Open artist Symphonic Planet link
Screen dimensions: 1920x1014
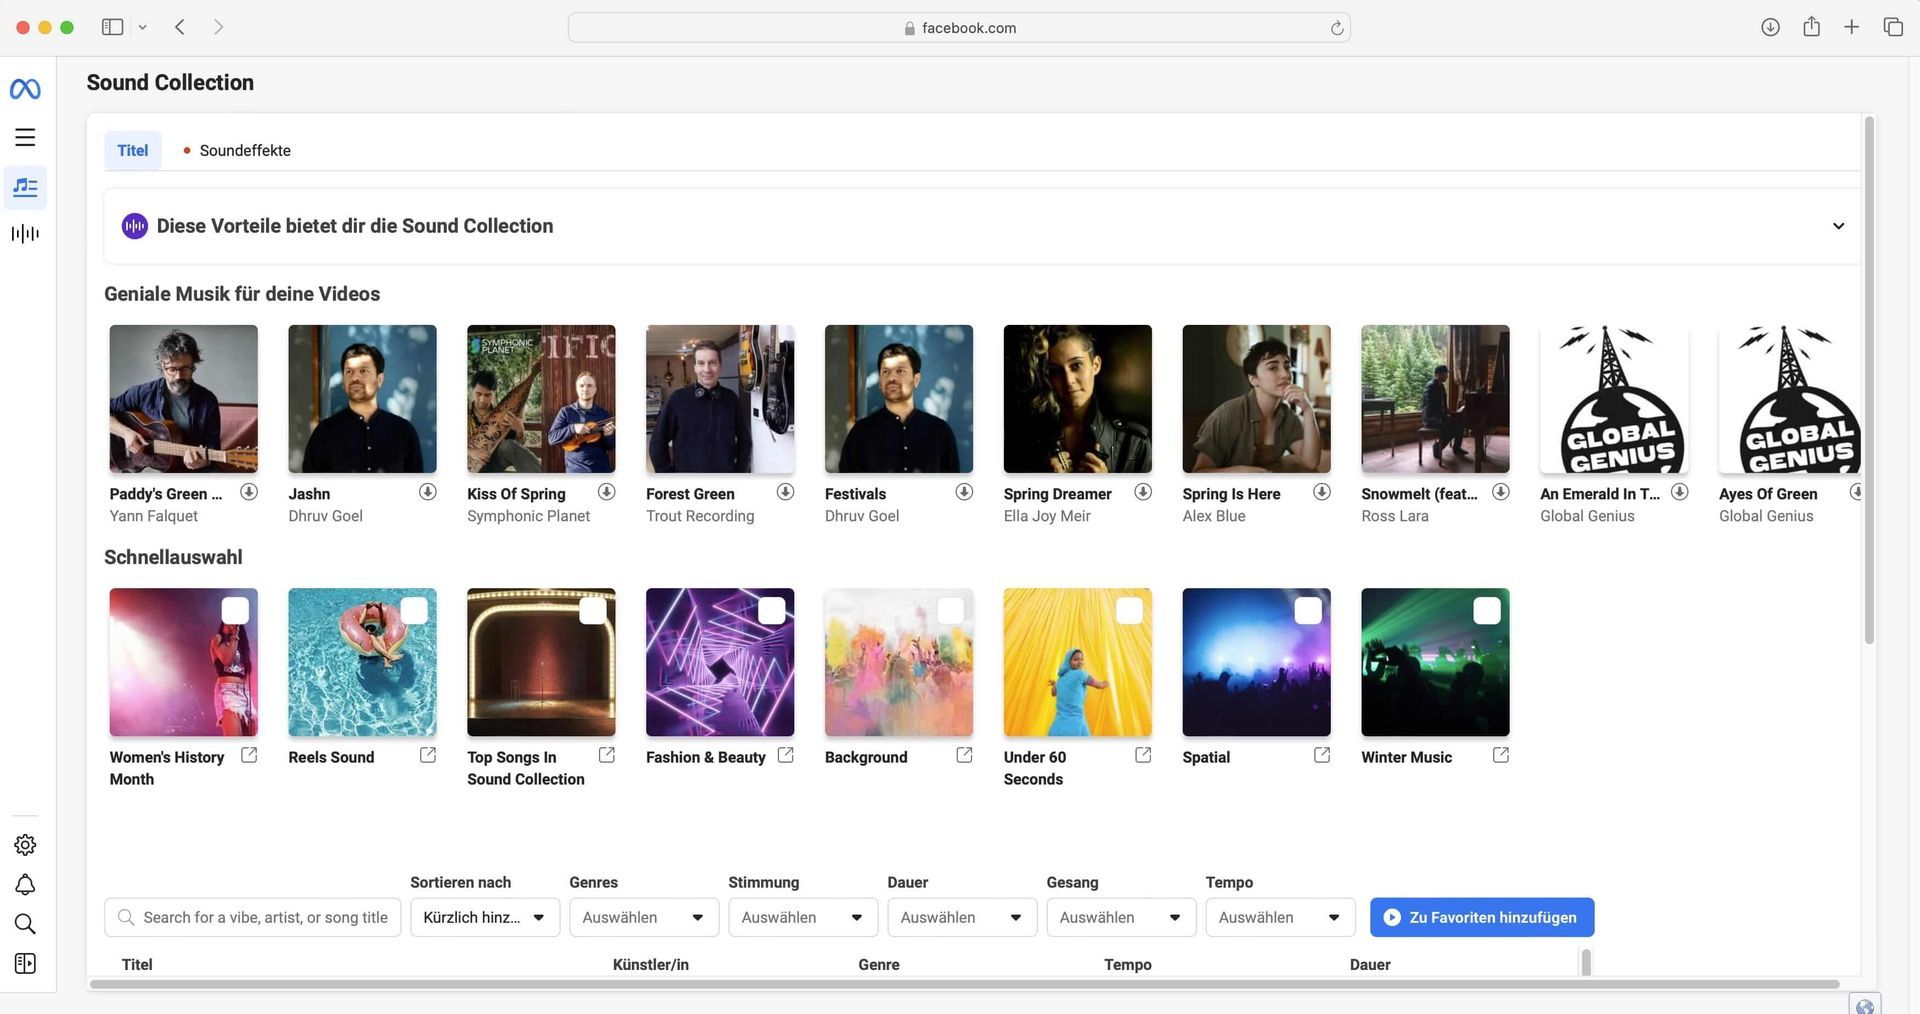pos(528,516)
